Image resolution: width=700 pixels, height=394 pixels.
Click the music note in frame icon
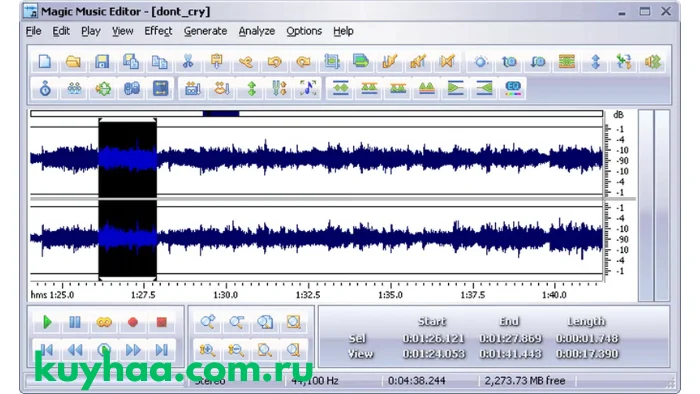pyautogui.click(x=308, y=88)
